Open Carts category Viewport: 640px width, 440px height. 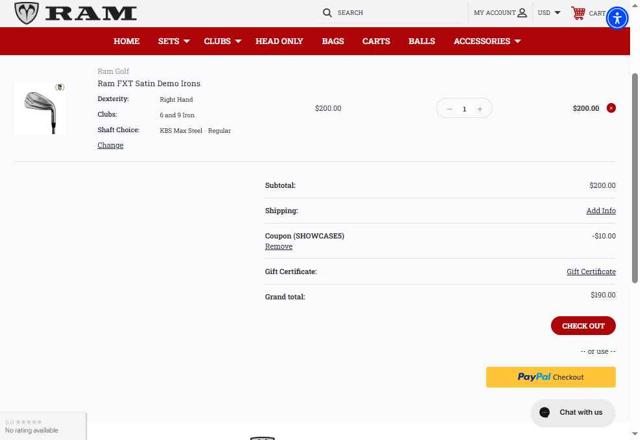pos(376,41)
